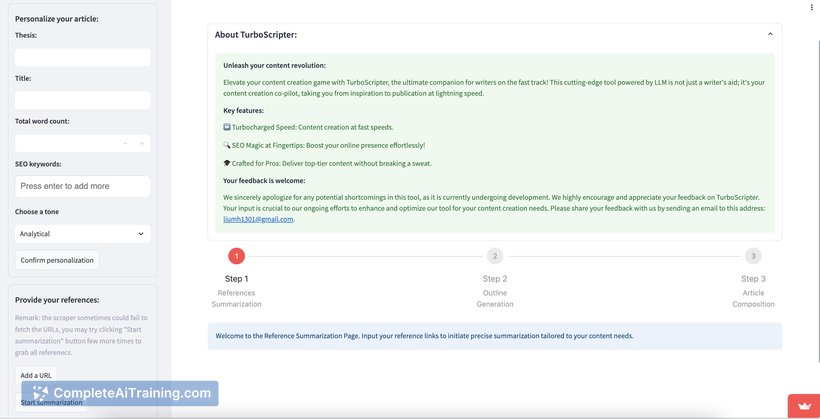Decrease total word count with minus

tap(125, 143)
